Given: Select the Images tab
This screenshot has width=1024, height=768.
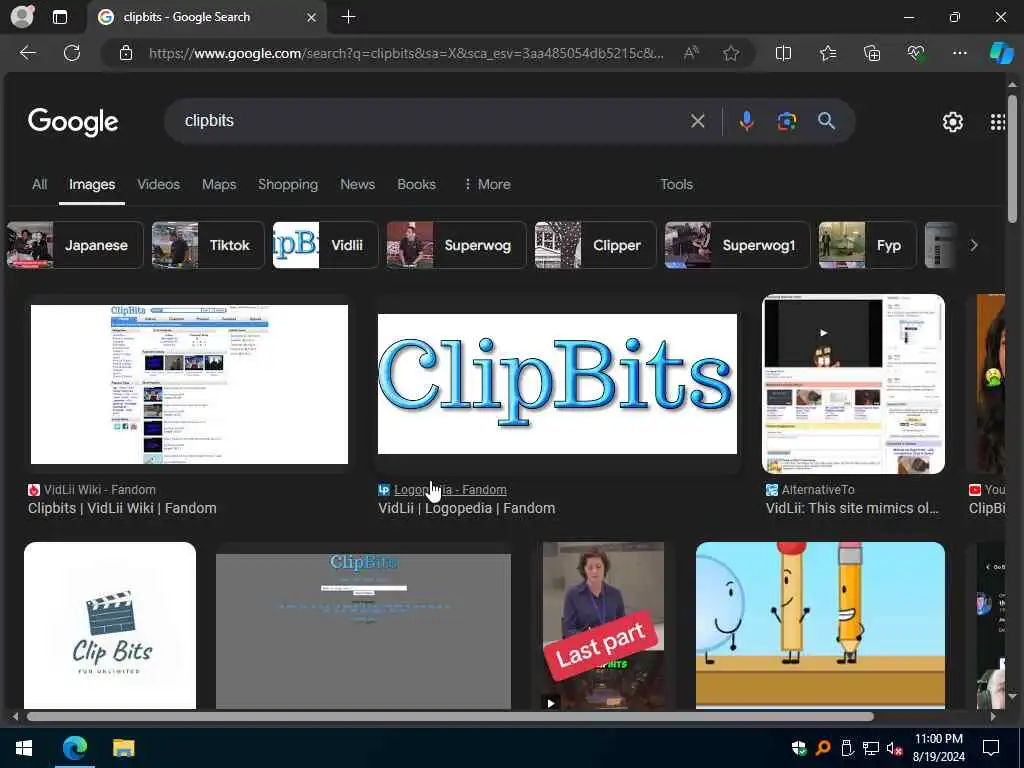Looking at the screenshot, I should tap(92, 185).
